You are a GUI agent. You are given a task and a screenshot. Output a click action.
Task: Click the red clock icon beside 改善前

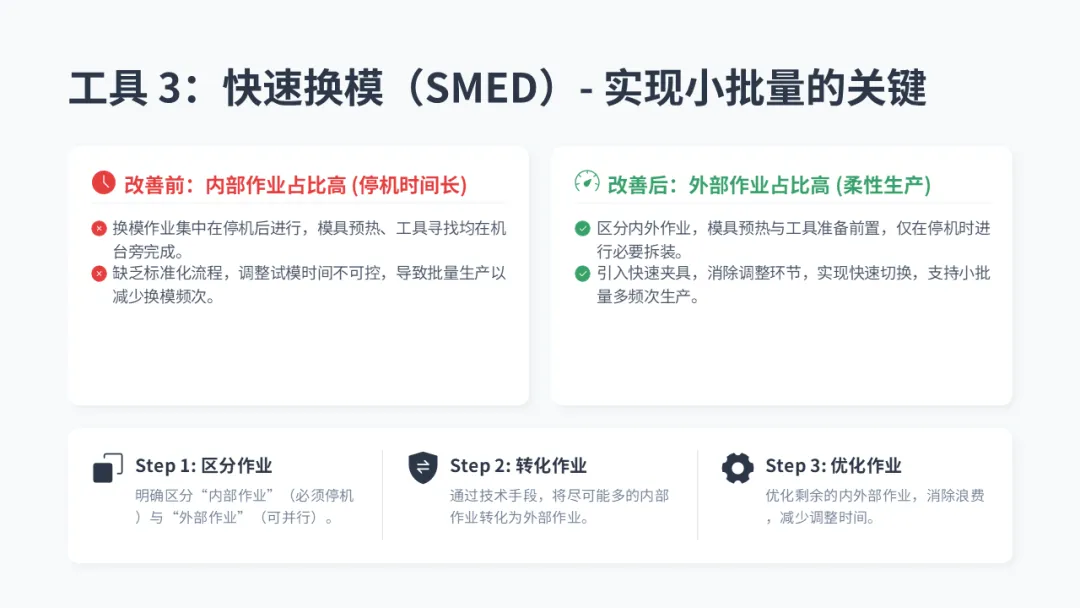tap(103, 183)
